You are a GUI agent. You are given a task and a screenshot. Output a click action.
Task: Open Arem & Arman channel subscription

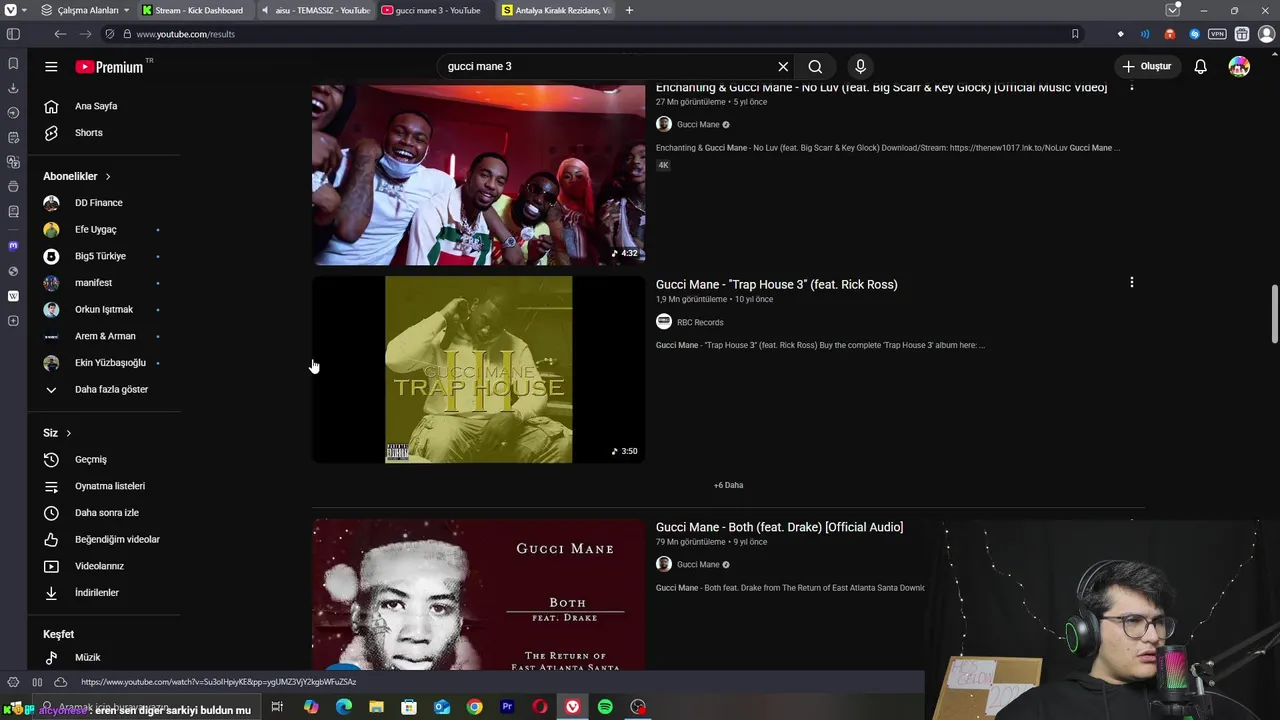point(104,336)
